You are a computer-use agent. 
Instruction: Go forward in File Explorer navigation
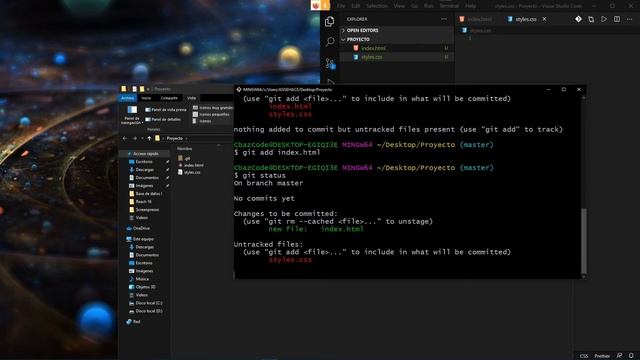tap(134, 138)
